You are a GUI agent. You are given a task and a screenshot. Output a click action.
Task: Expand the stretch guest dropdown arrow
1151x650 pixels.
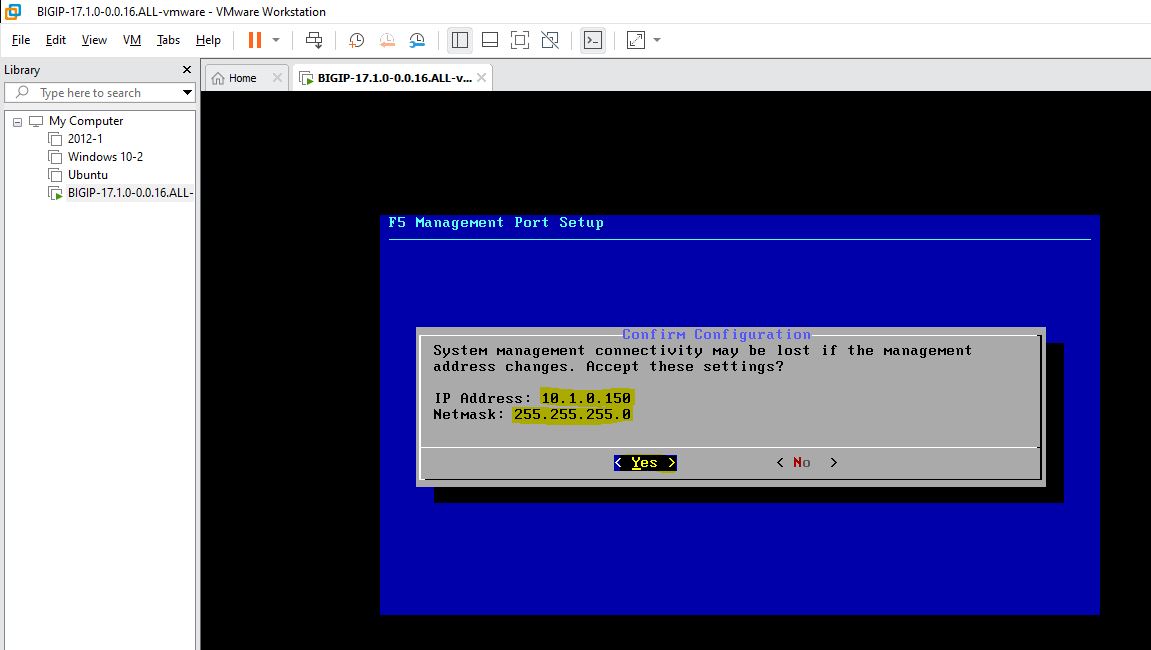coord(657,40)
